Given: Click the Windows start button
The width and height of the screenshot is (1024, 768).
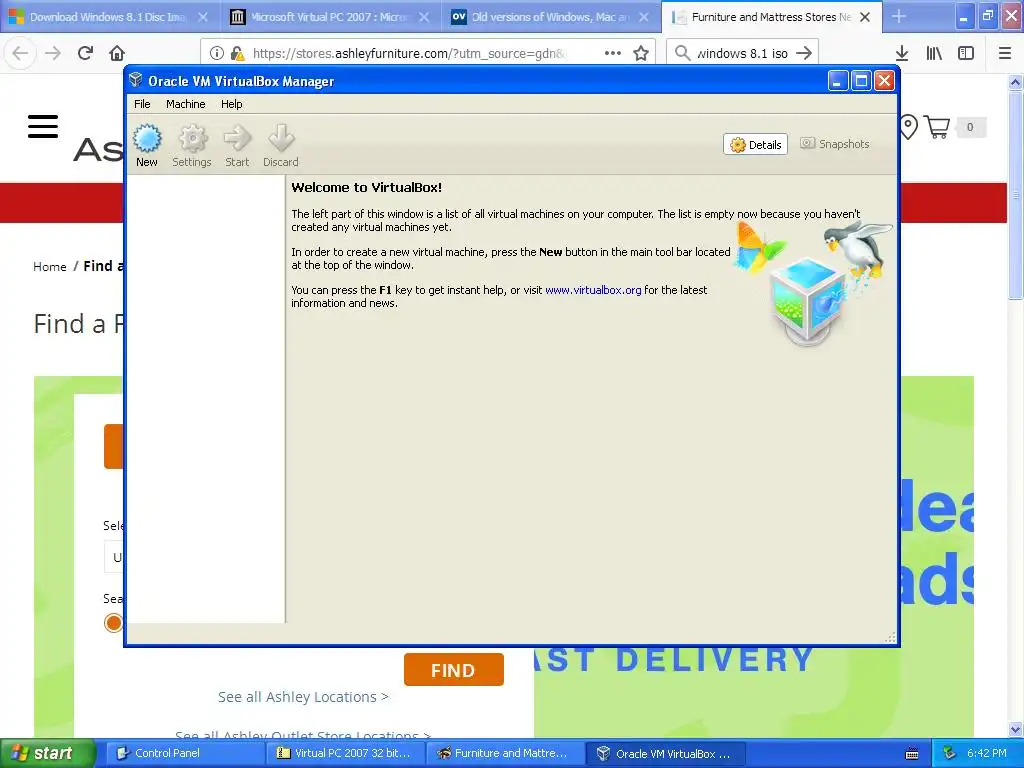Looking at the screenshot, I should click(48, 754).
